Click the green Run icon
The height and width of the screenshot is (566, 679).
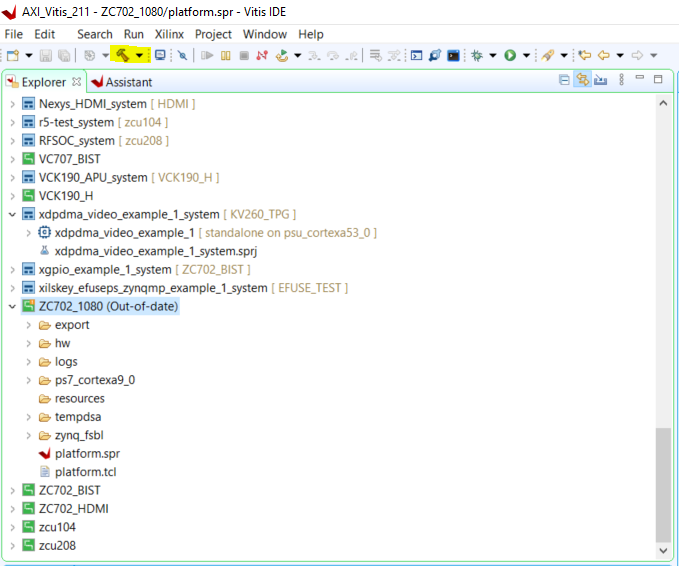pos(510,55)
